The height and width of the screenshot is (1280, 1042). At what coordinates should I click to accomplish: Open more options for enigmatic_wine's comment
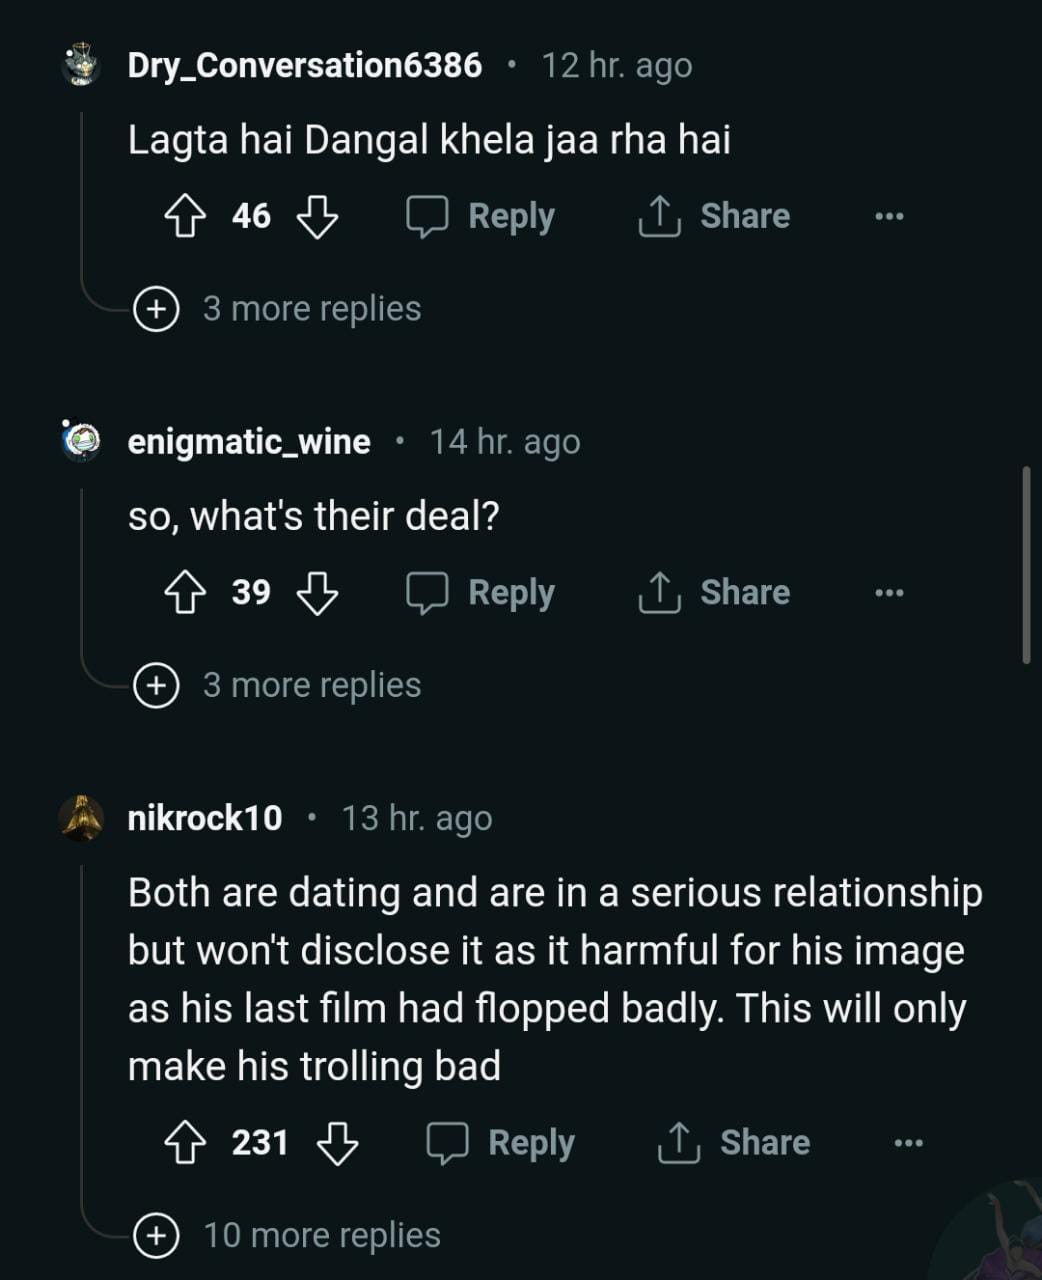pos(888,592)
